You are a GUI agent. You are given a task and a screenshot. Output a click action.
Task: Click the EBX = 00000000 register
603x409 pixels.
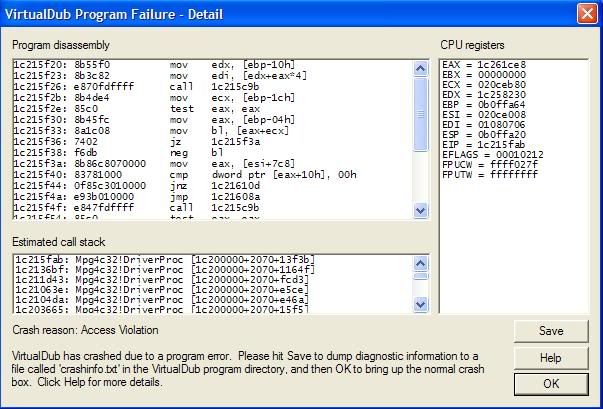484,75
